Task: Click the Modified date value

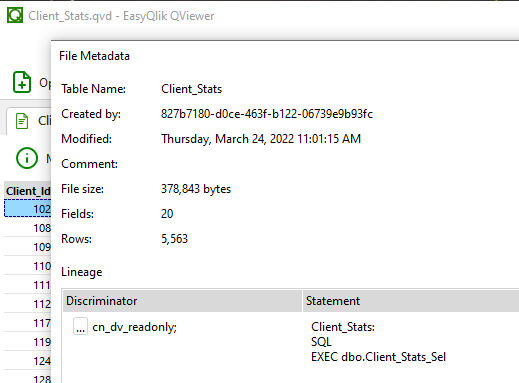Action: (x=261, y=139)
